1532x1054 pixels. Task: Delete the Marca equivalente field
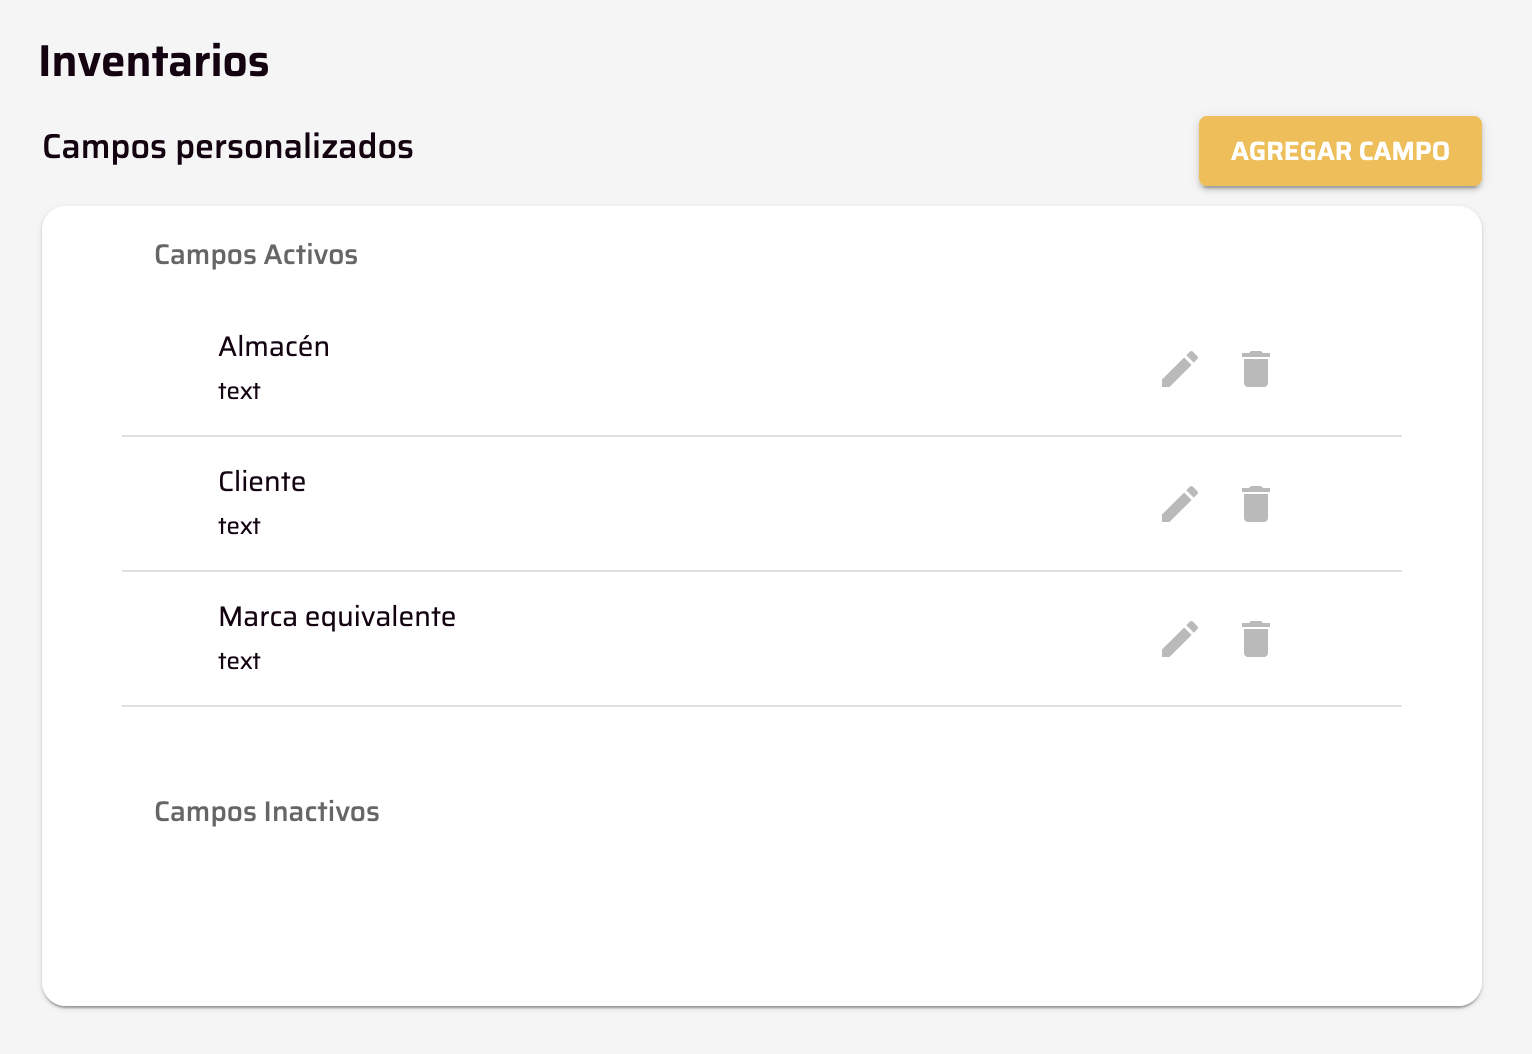(x=1256, y=639)
